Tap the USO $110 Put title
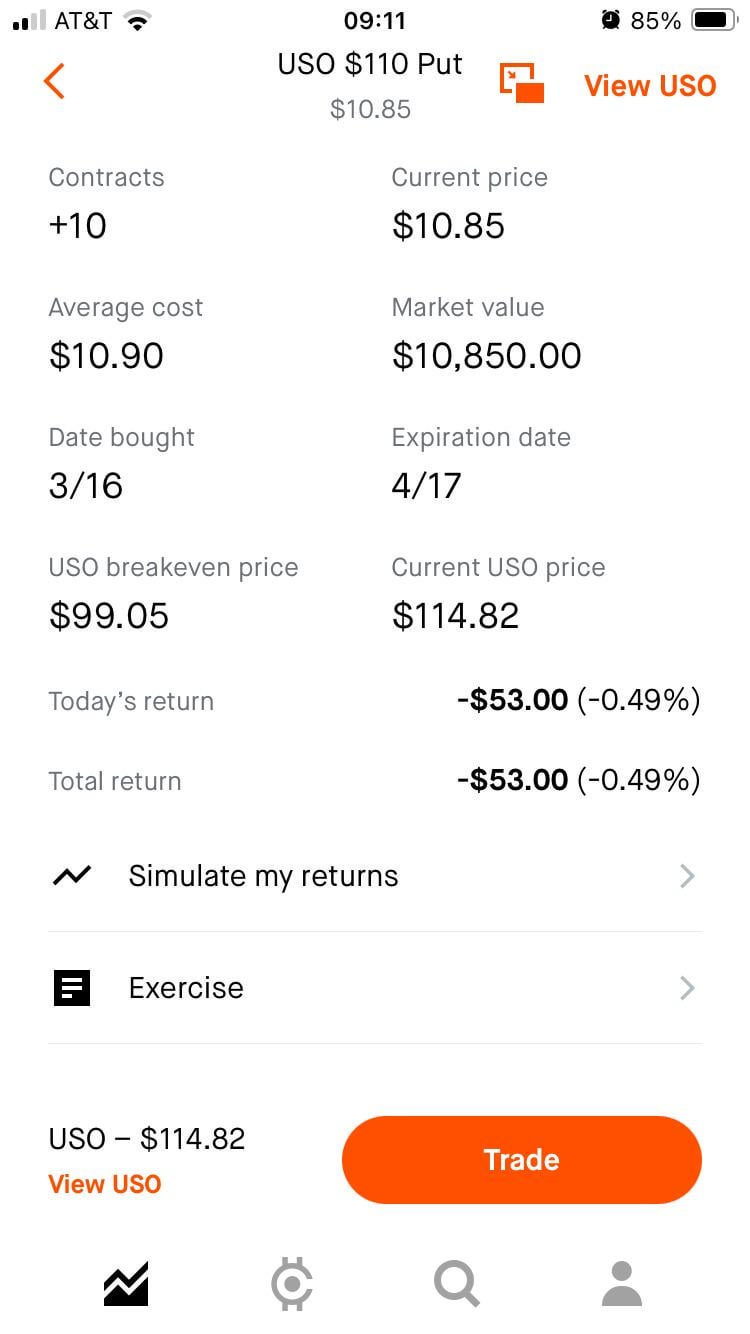Viewport: 750px width, 1334px height. coord(370,65)
